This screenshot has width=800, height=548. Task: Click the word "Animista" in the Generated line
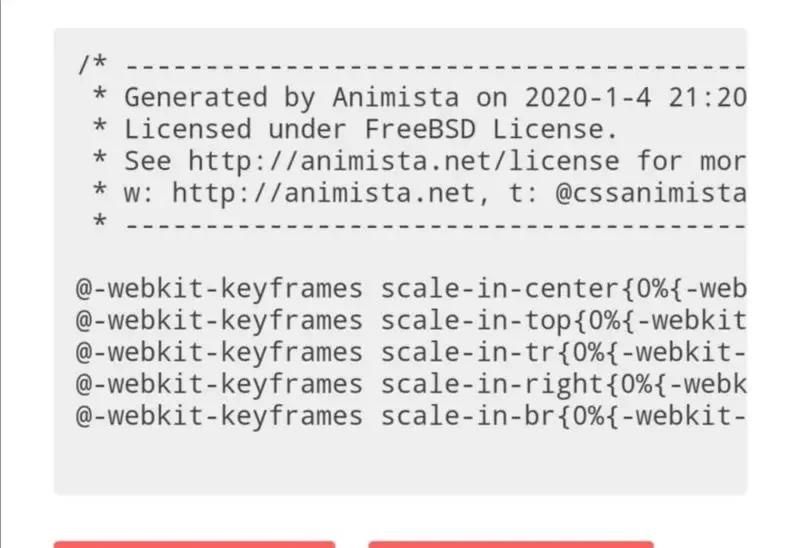coord(395,98)
